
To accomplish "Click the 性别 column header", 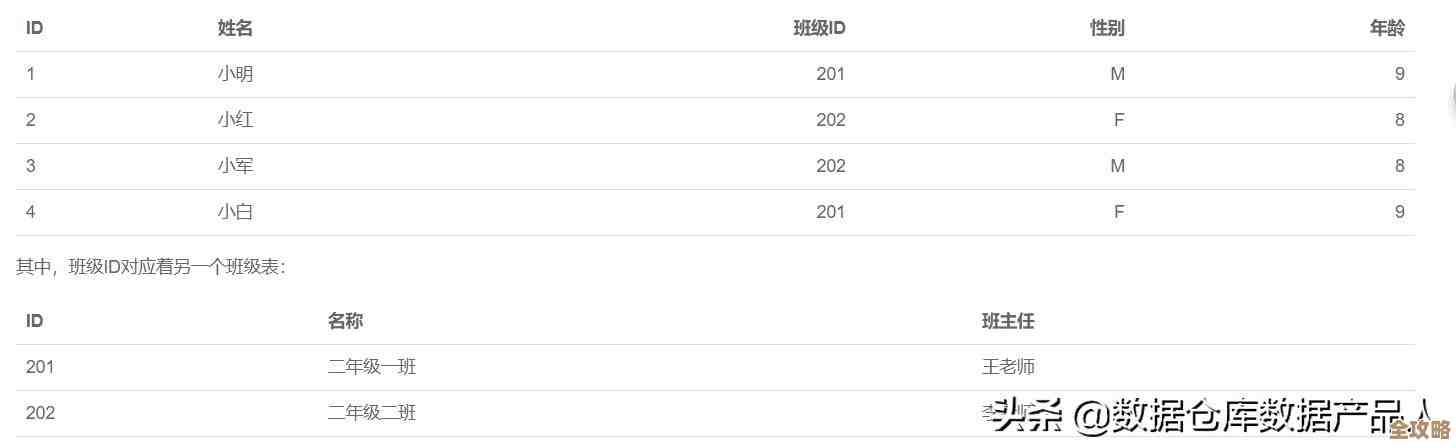I will [x=1107, y=28].
